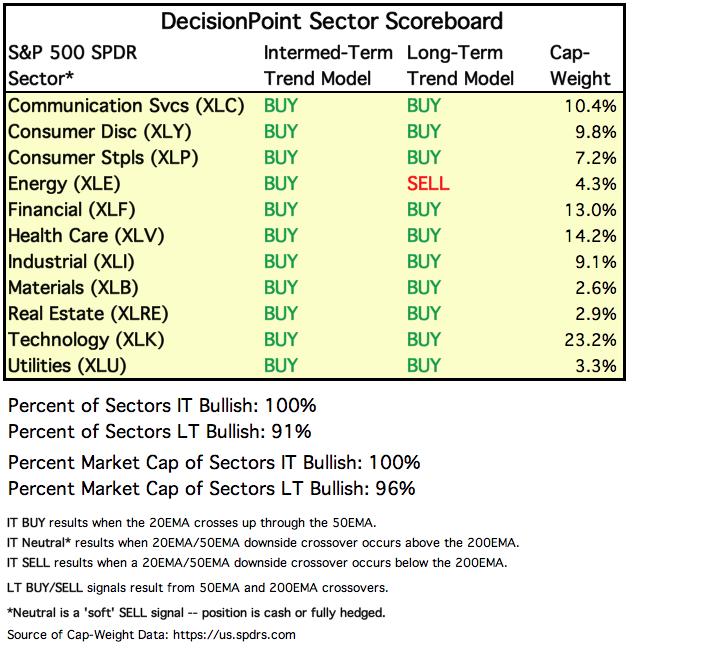
Task: Select the Health Care (XLV) sector
Action: 86,236
